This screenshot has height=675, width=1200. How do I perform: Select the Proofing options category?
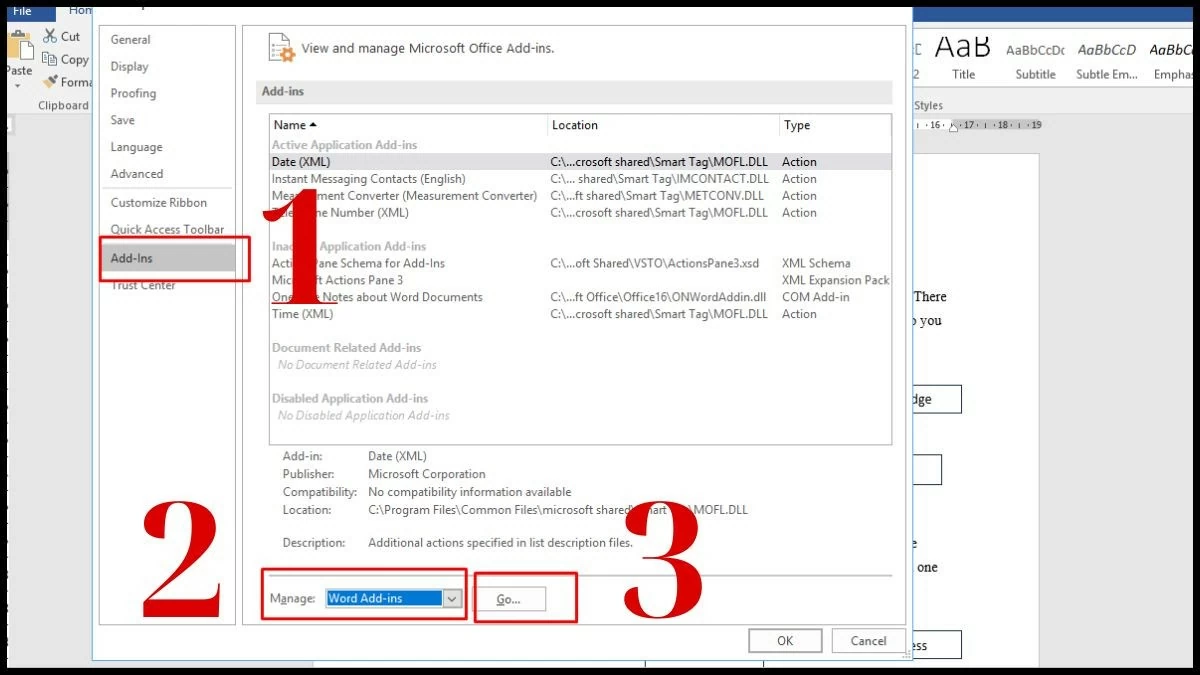133,93
